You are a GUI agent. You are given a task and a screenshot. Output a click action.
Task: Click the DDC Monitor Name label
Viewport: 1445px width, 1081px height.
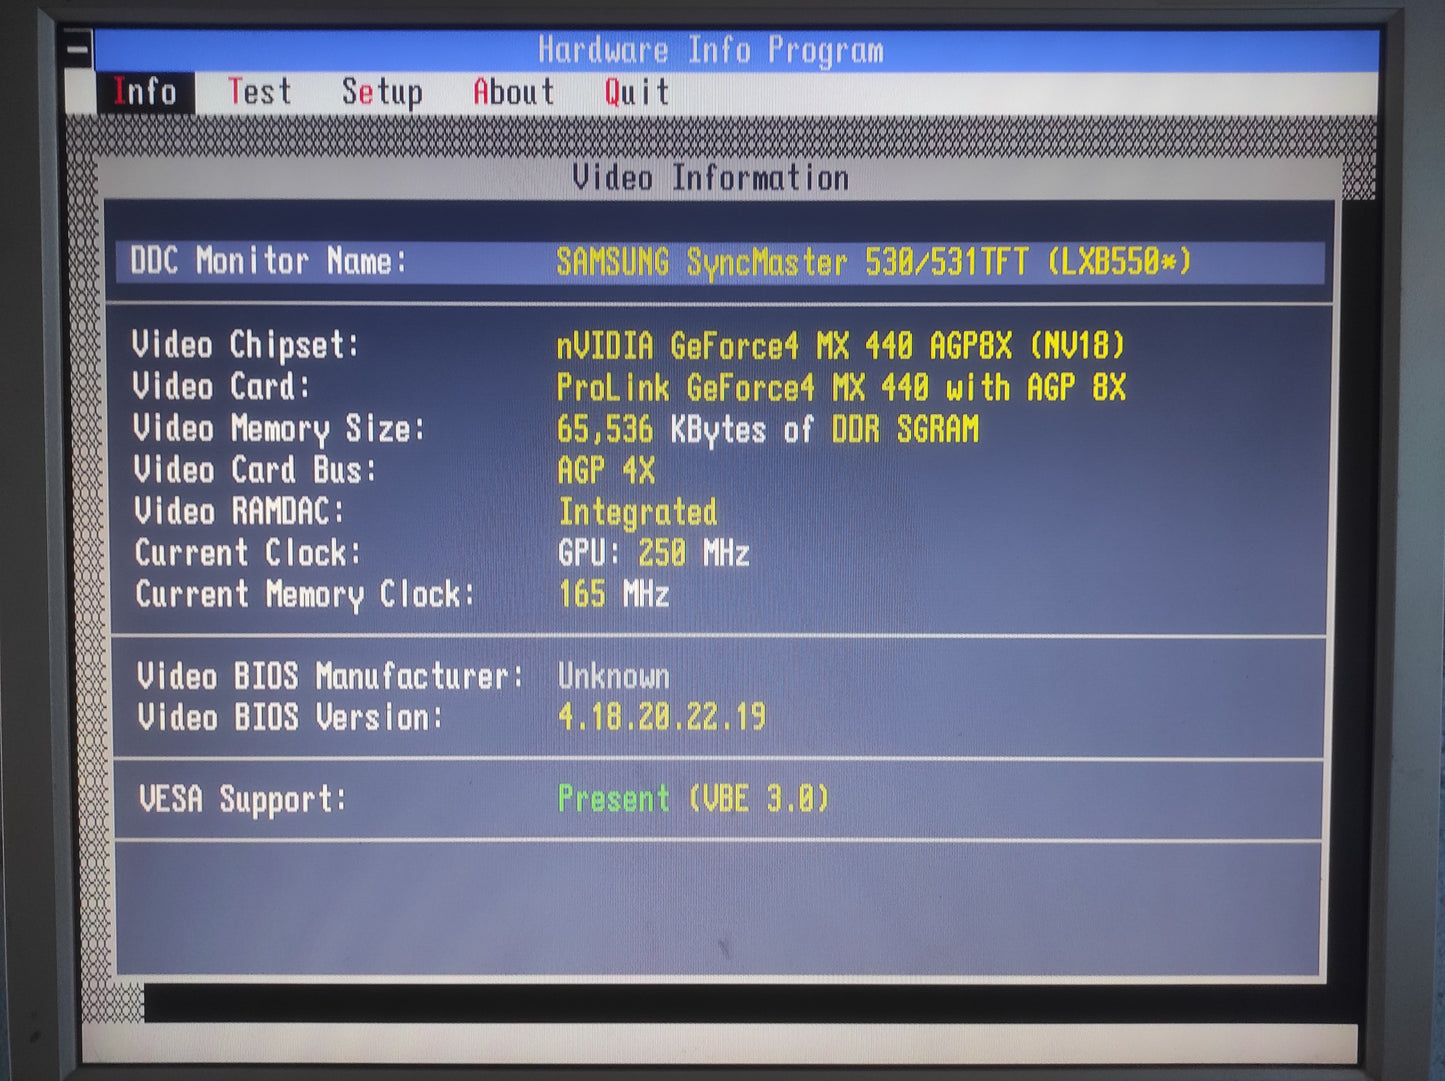268,262
